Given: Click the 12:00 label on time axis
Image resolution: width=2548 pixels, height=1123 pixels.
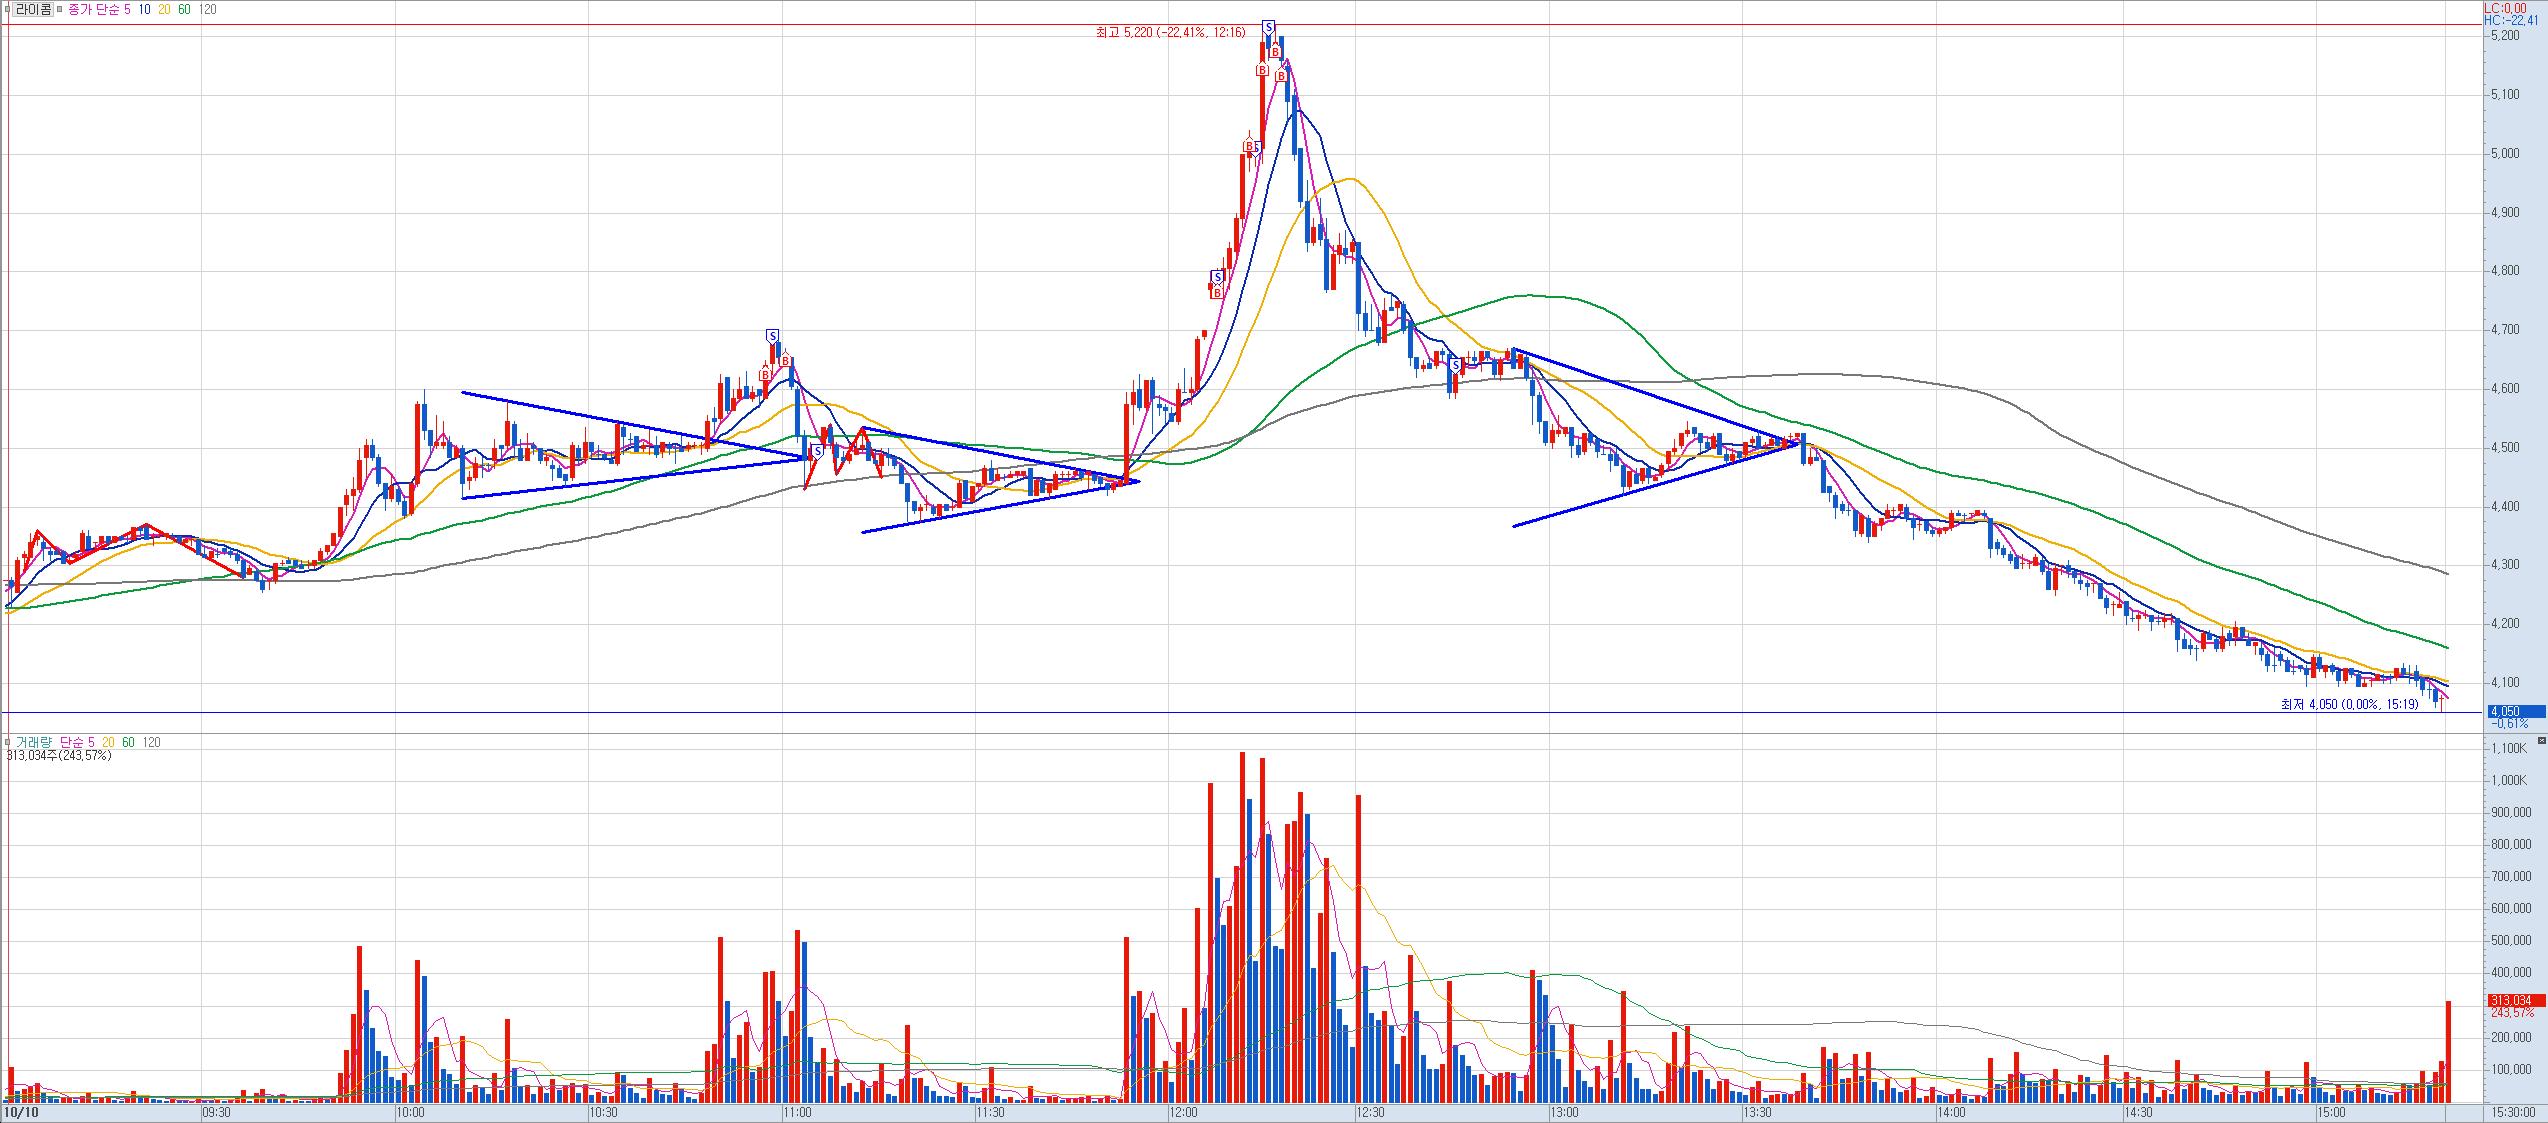Looking at the screenshot, I should click(x=1183, y=1112).
